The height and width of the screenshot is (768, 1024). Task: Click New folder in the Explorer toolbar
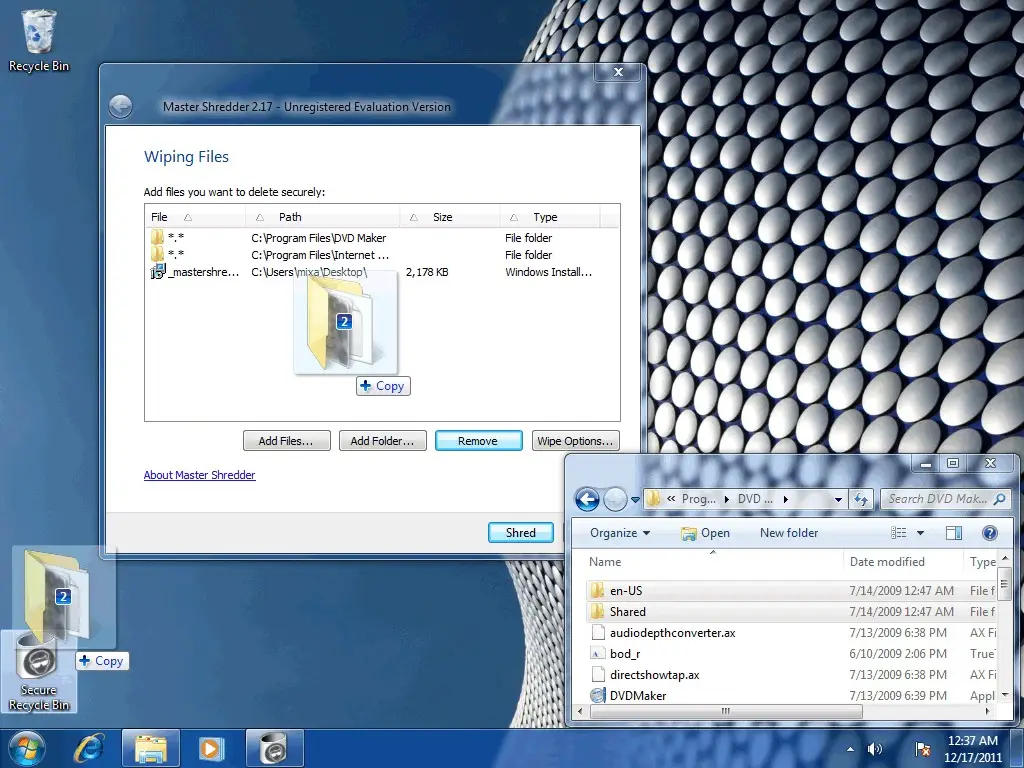[x=789, y=533]
